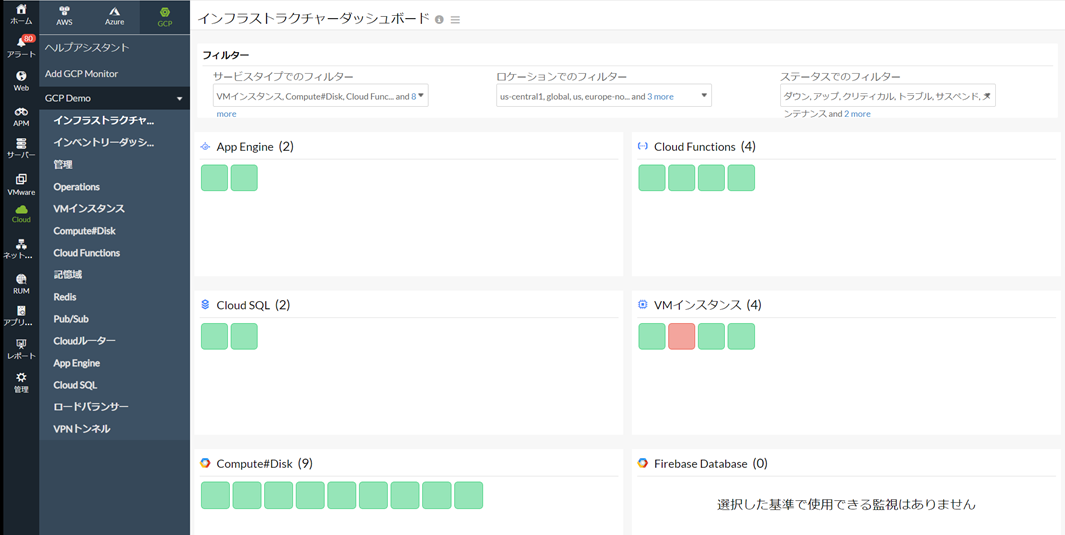Switch to the Azure tab
The image size is (1065, 535).
tap(114, 16)
